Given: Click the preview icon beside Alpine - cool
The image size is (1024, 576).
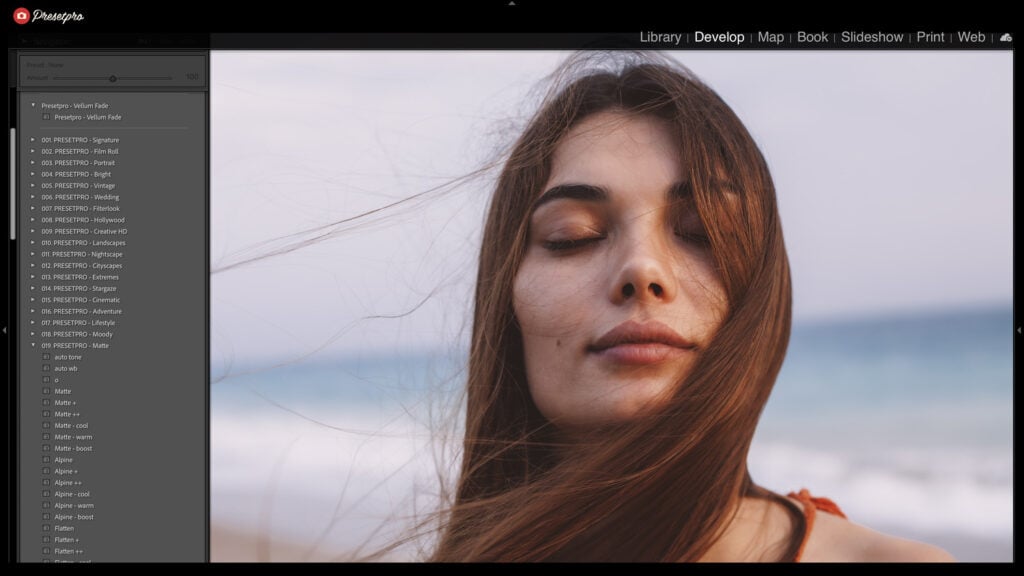Looking at the screenshot, I should (46, 494).
